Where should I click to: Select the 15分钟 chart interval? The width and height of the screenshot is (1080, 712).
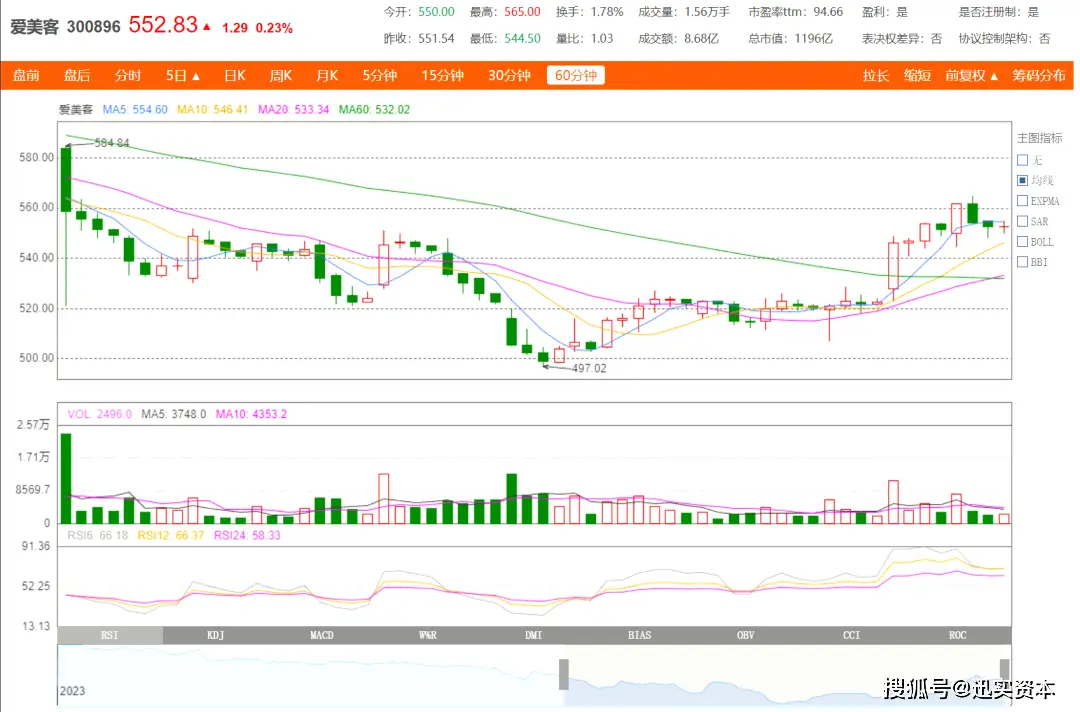[442, 76]
